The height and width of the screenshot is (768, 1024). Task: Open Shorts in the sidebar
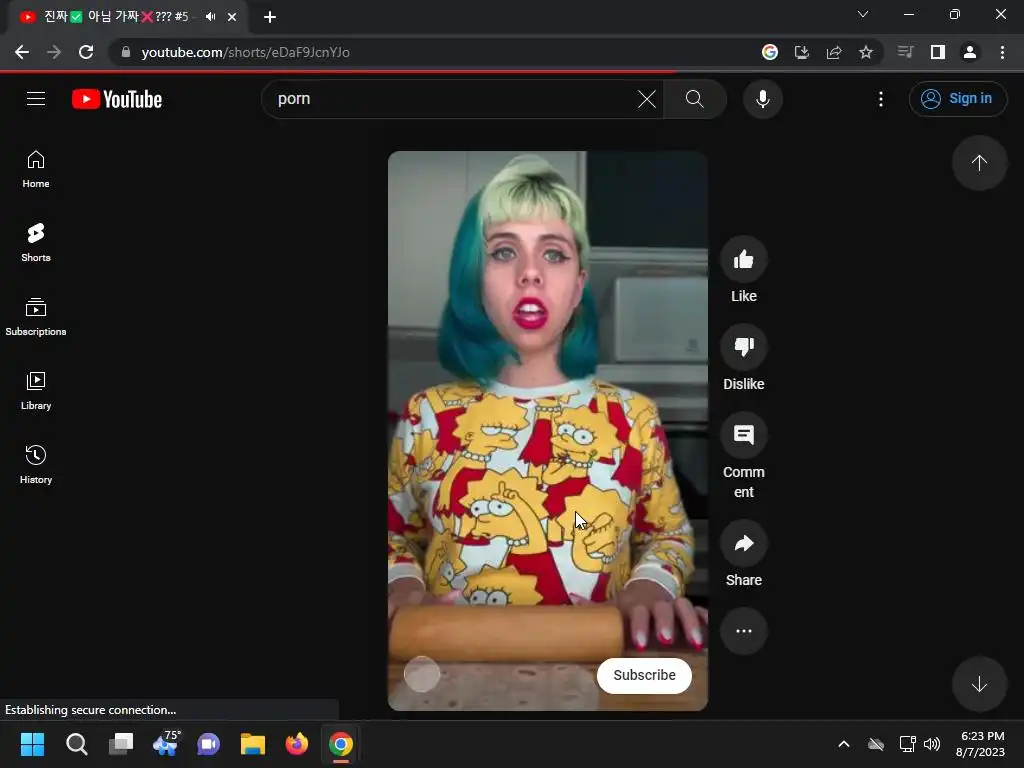[x=36, y=243]
